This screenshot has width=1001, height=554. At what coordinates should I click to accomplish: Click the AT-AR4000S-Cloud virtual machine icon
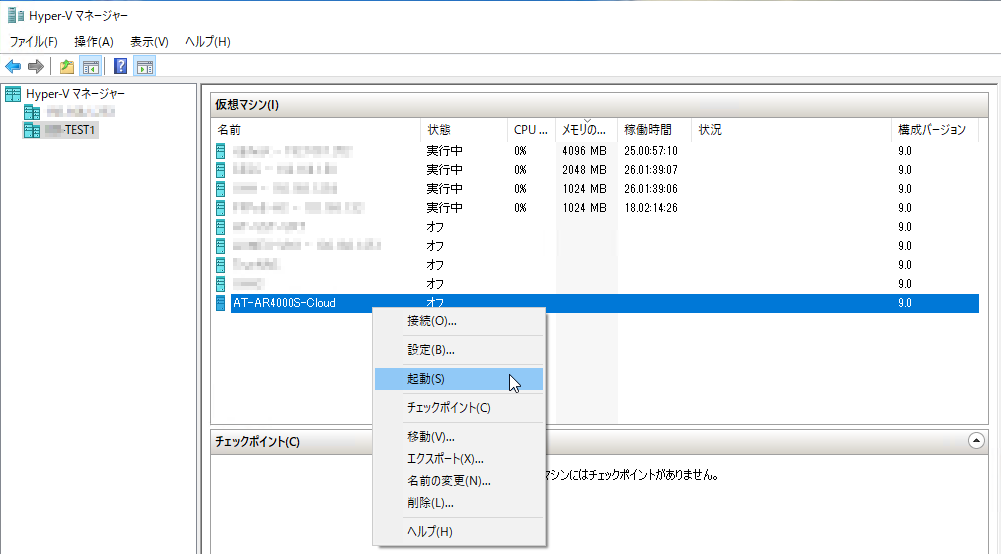[221, 303]
